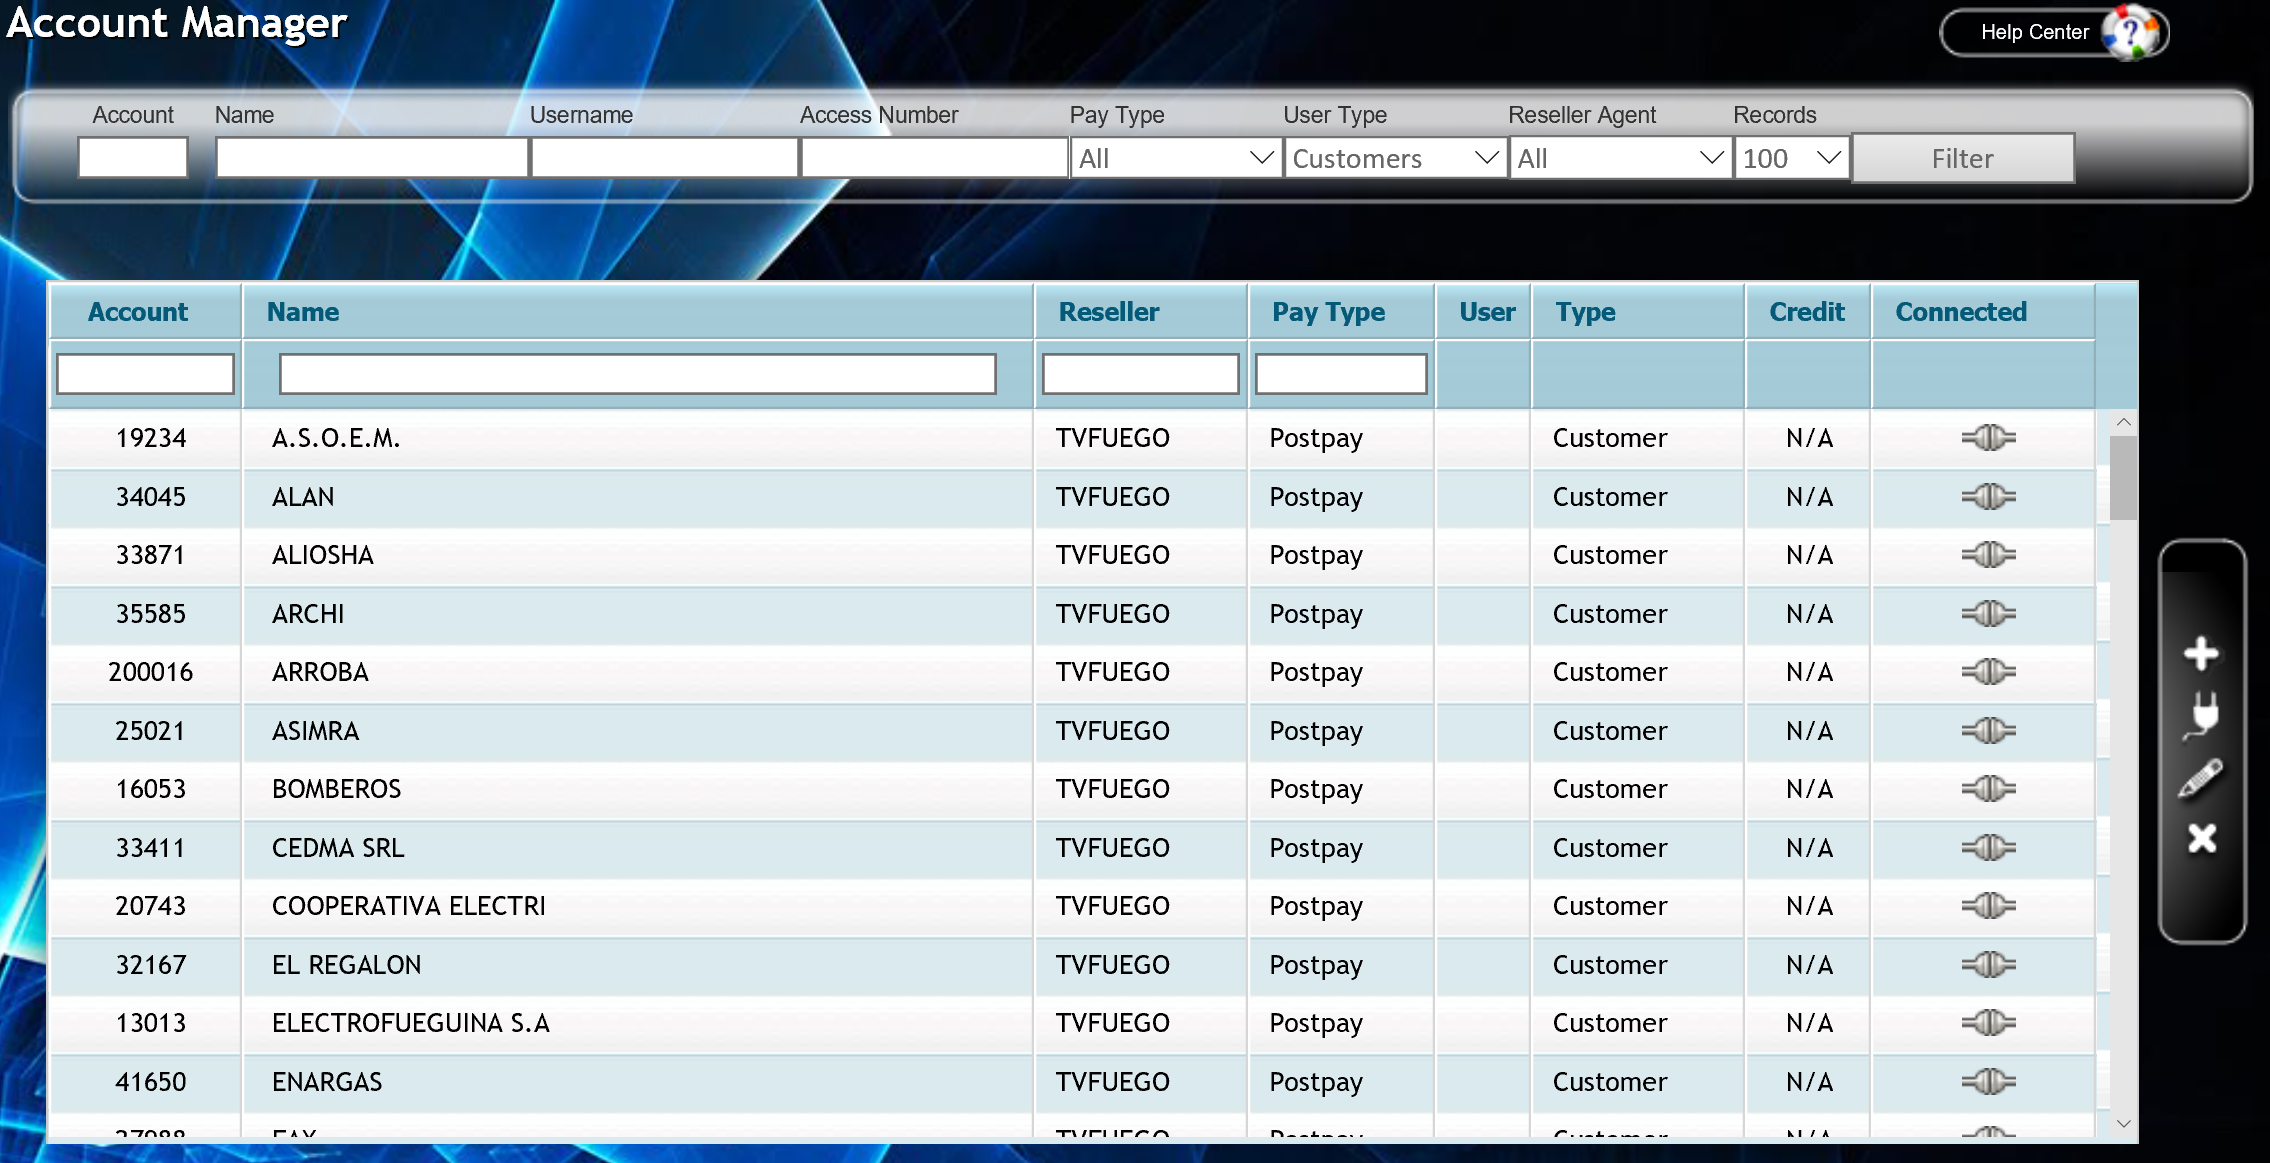Image resolution: width=2270 pixels, height=1163 pixels.
Task: Open the User Type Customers dropdown
Action: tap(1395, 158)
